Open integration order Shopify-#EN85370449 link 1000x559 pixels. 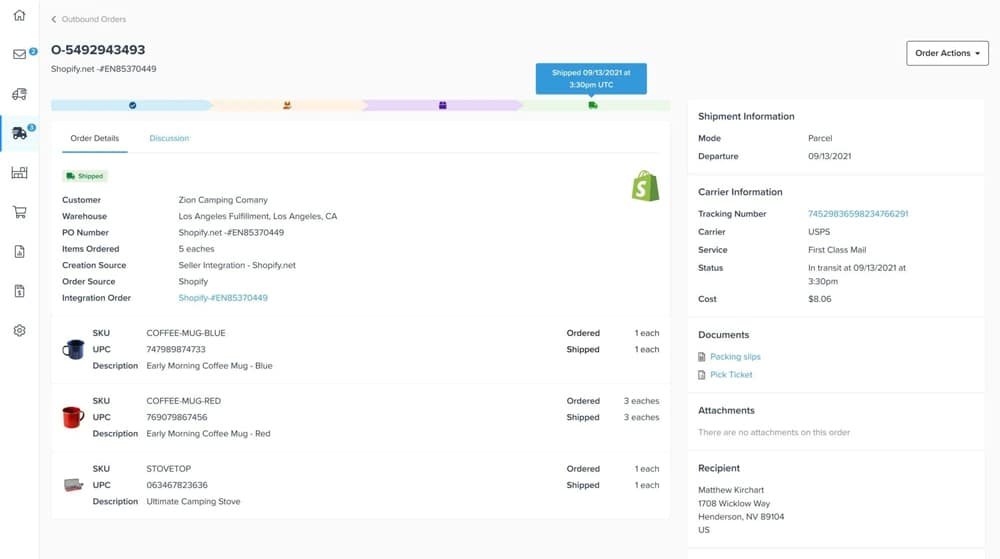(x=223, y=298)
